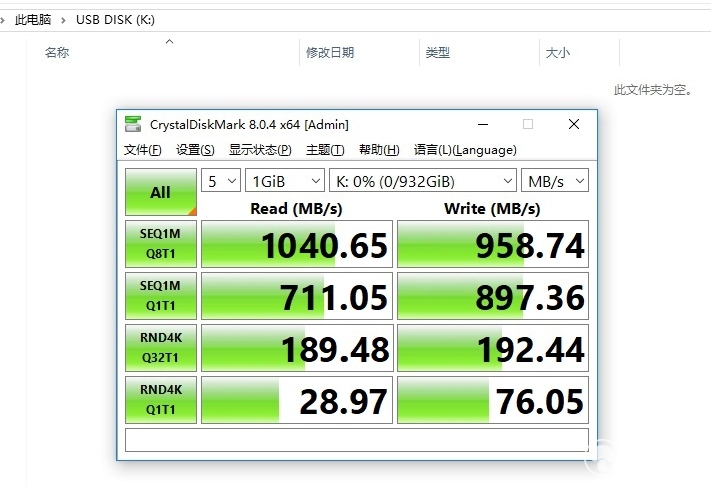This screenshot has height=486, width=711.
Task: Click the 28.97 random read result
Action: click(x=297, y=400)
